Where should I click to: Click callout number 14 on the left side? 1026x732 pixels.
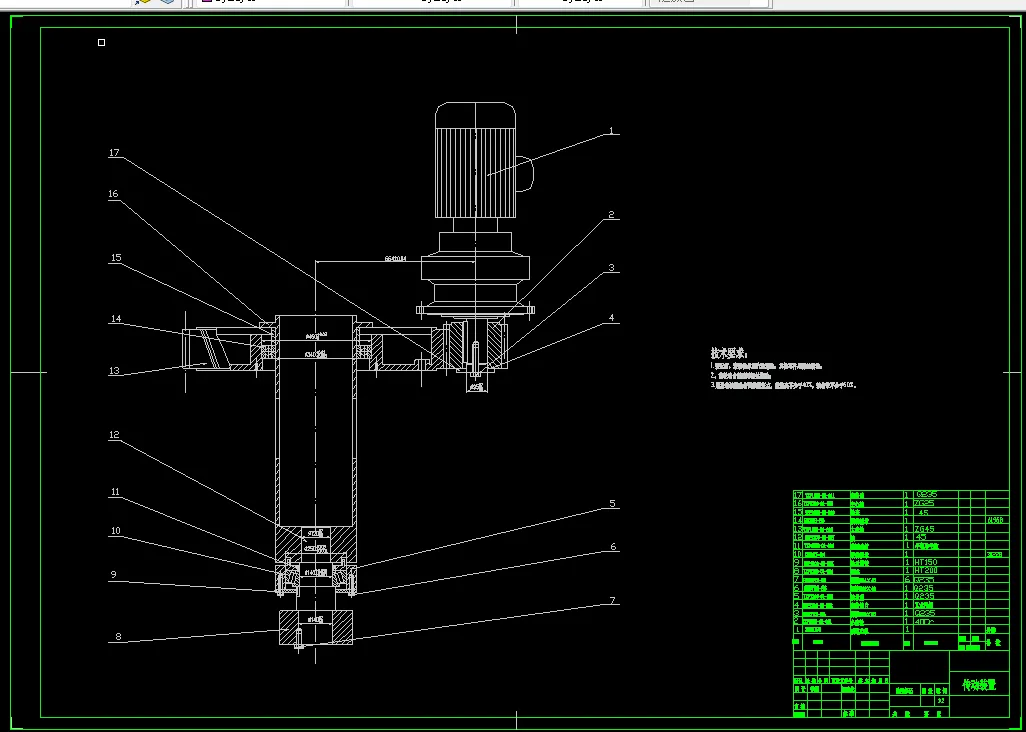116,319
